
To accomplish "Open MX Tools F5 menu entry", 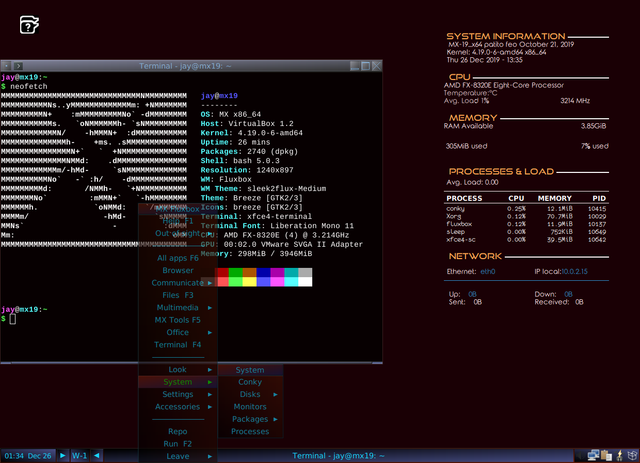I will tap(178, 320).
